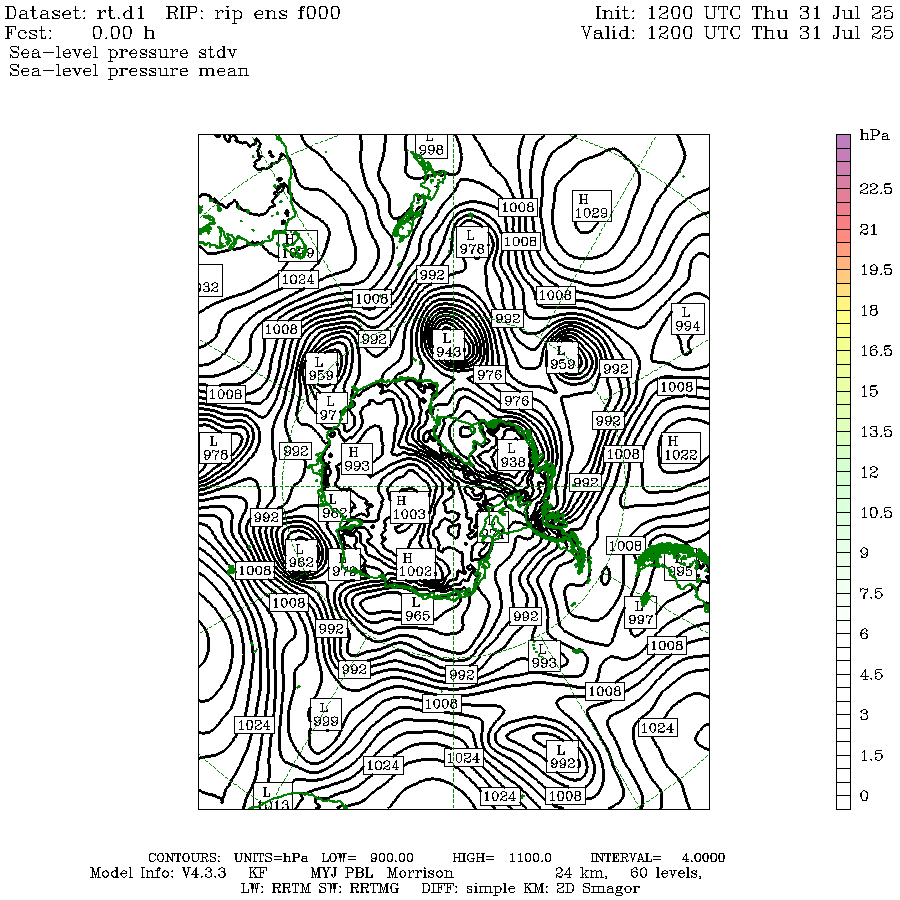Click the 'L 938' low pressure marker
The height and width of the screenshot is (900, 900).
pos(512,455)
